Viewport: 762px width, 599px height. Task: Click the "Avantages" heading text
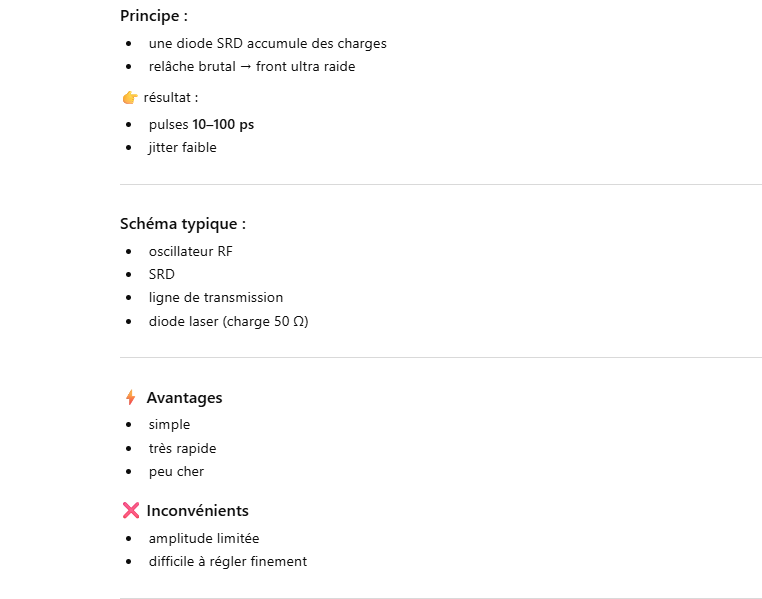point(184,398)
